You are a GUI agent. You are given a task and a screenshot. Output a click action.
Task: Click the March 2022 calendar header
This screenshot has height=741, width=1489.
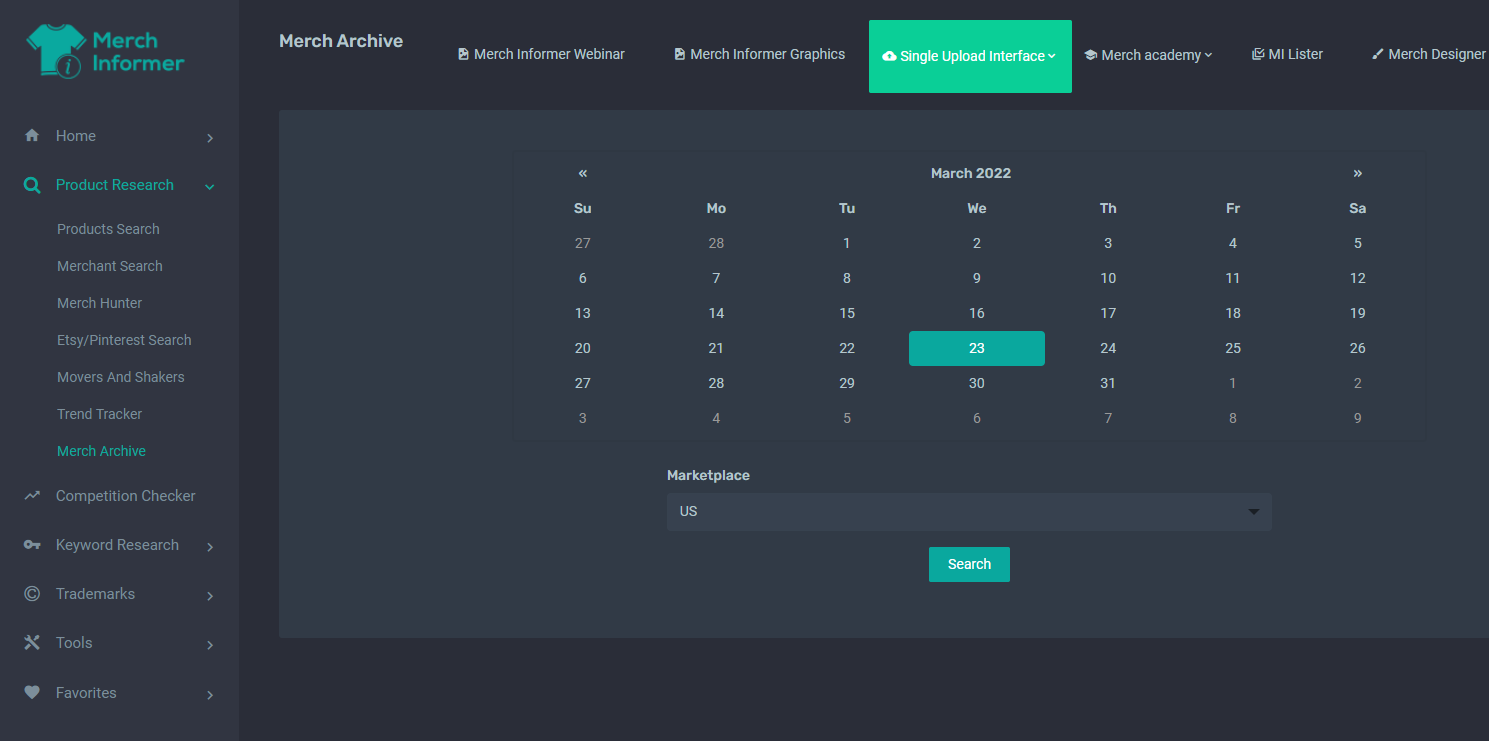[971, 173]
